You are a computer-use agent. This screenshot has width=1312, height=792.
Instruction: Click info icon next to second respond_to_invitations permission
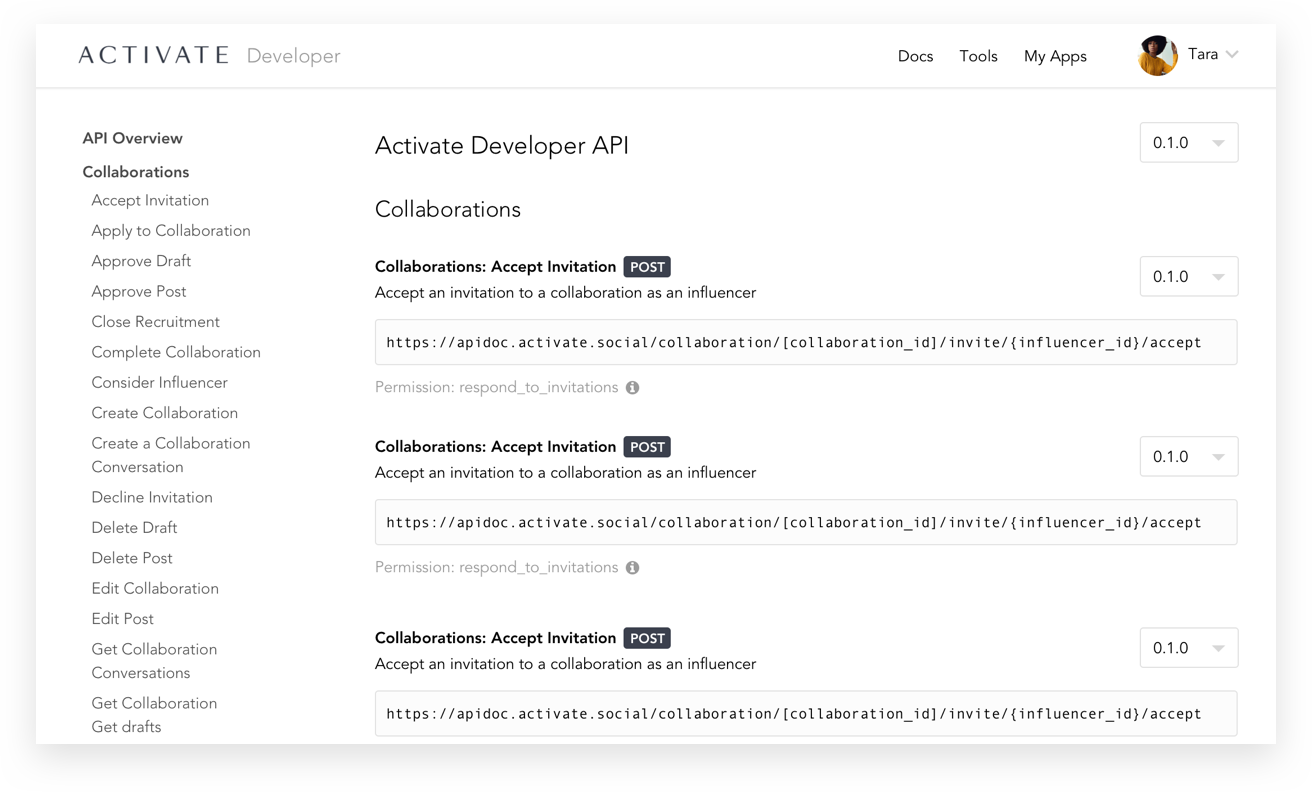633,568
